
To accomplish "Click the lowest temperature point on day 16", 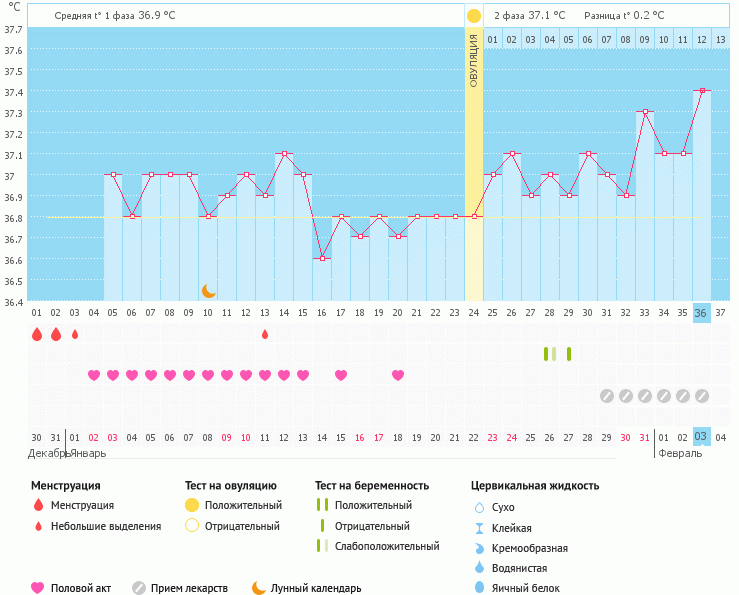I will (x=322, y=259).
